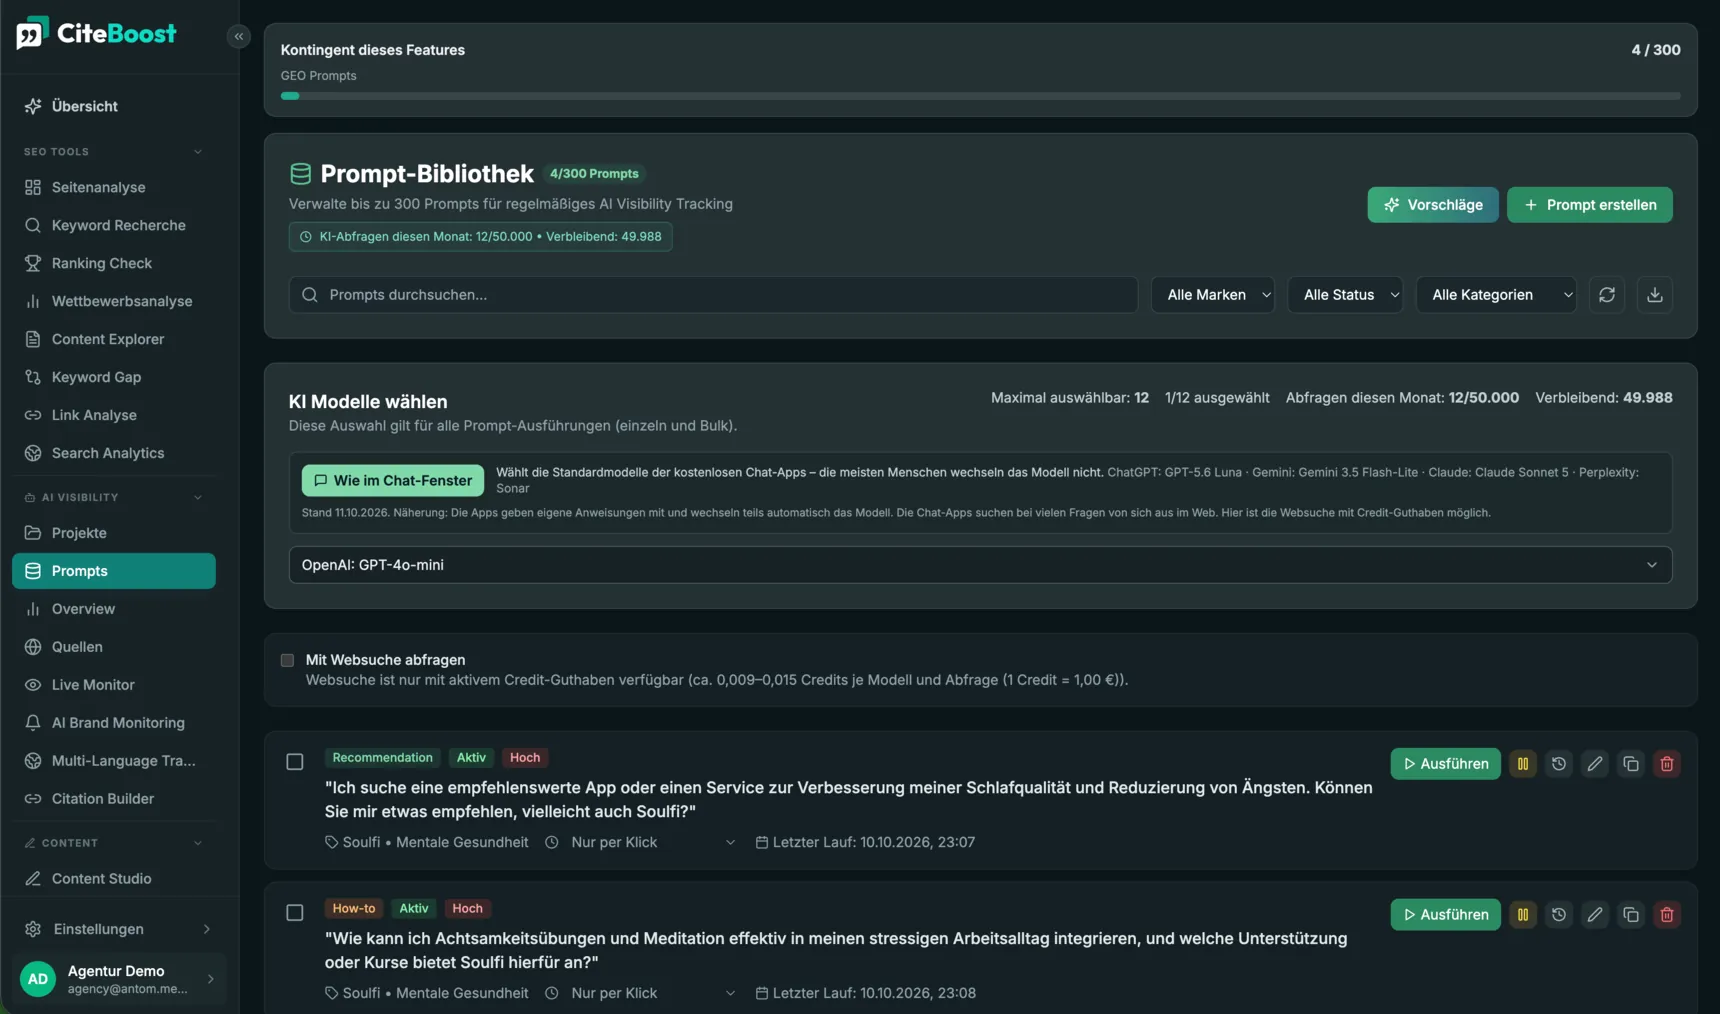The height and width of the screenshot is (1014, 1720).
Task: Go to Link Analyse
Action: [114, 416]
